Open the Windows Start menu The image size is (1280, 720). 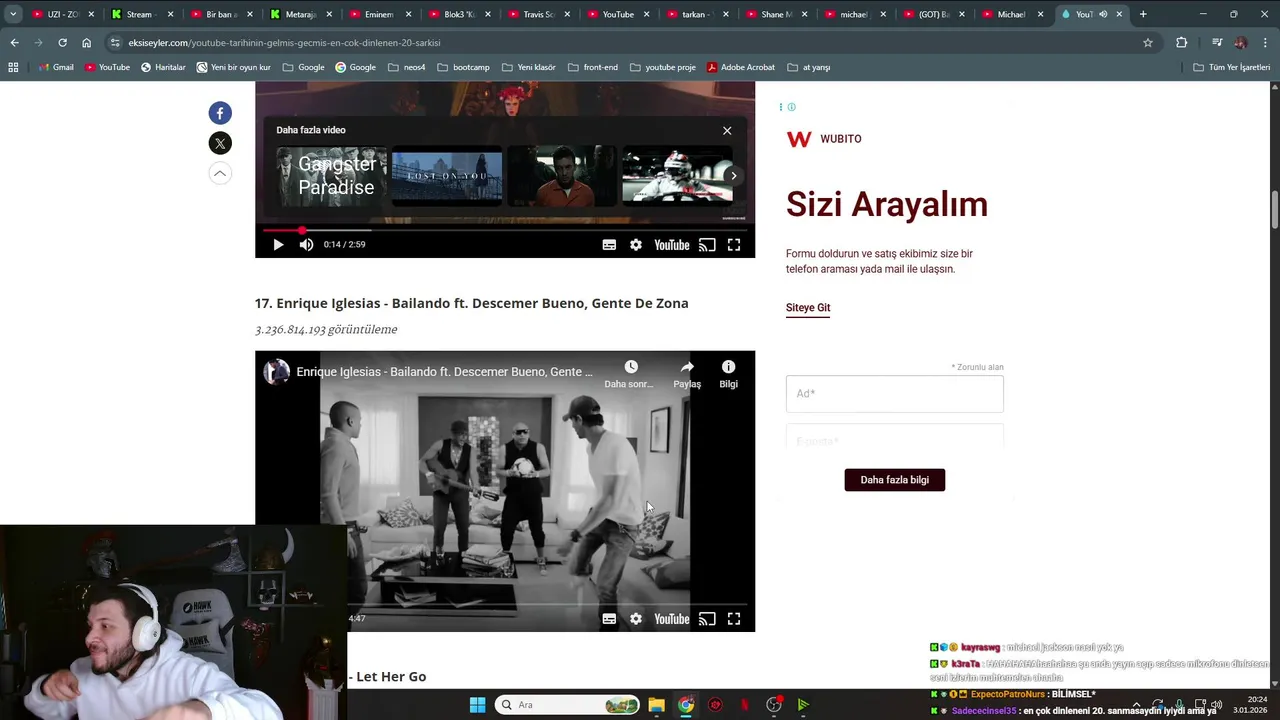coord(477,705)
